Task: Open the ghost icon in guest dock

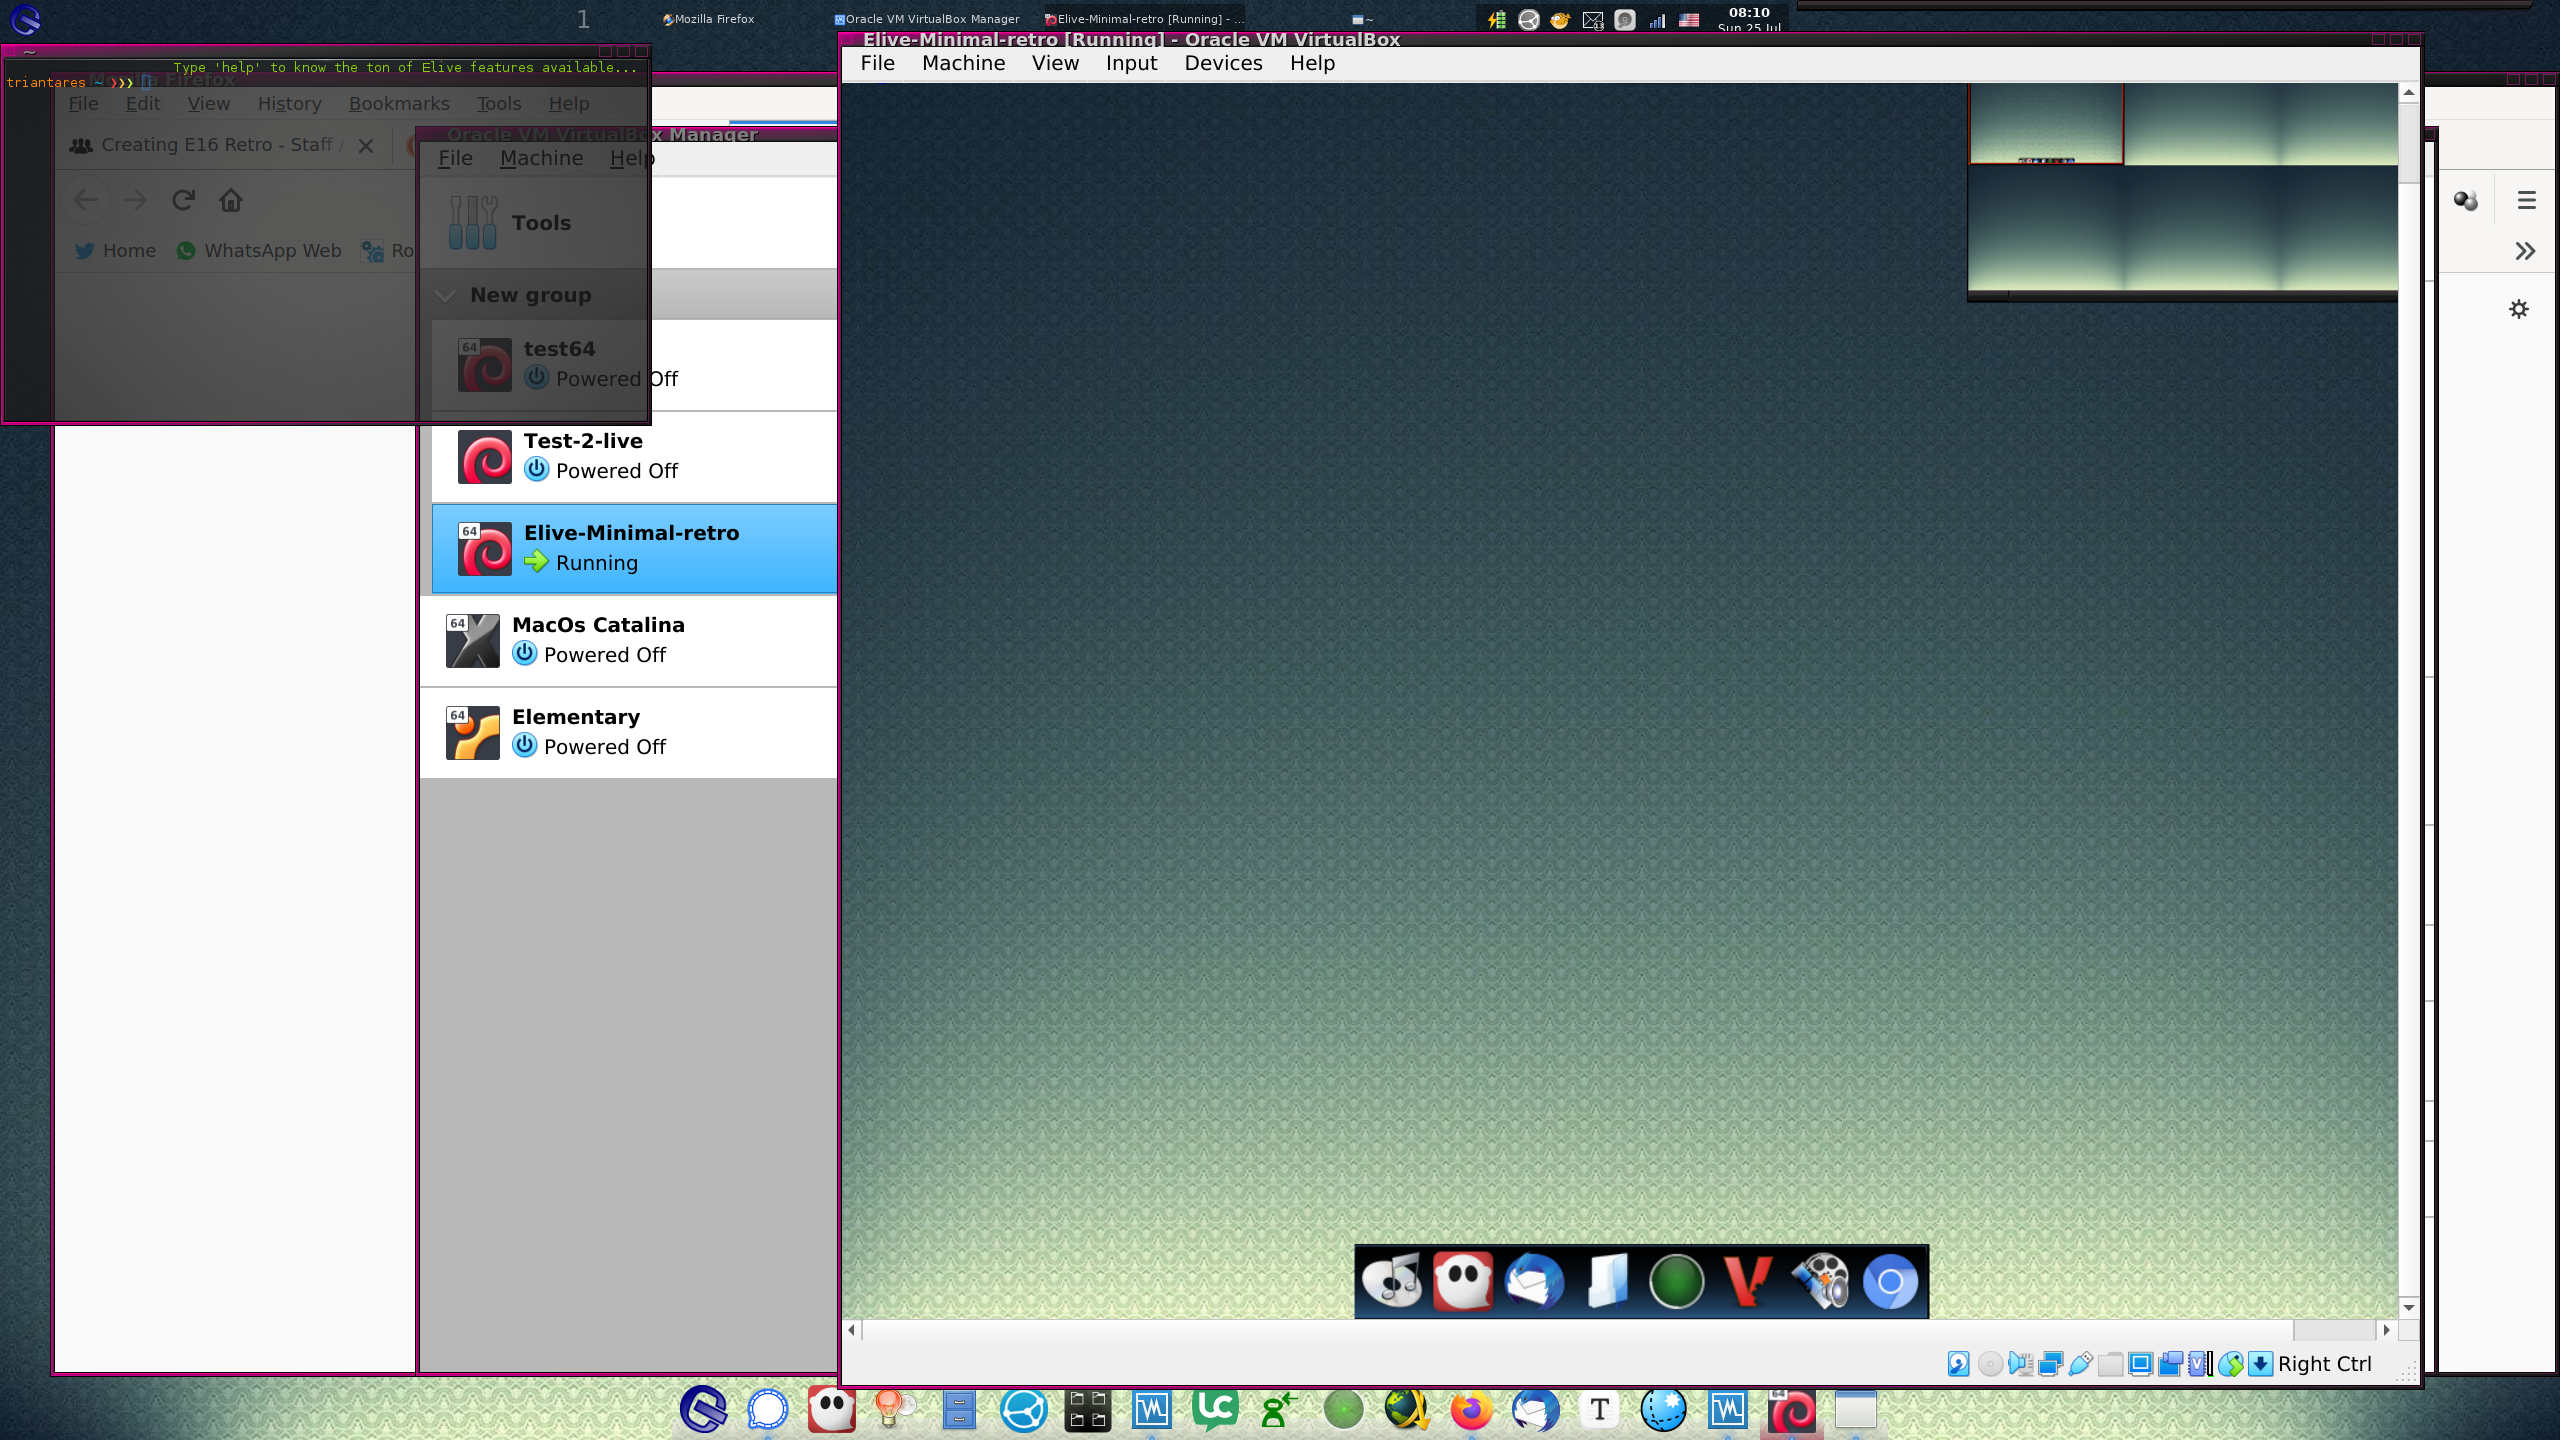Action: coord(1462,1281)
